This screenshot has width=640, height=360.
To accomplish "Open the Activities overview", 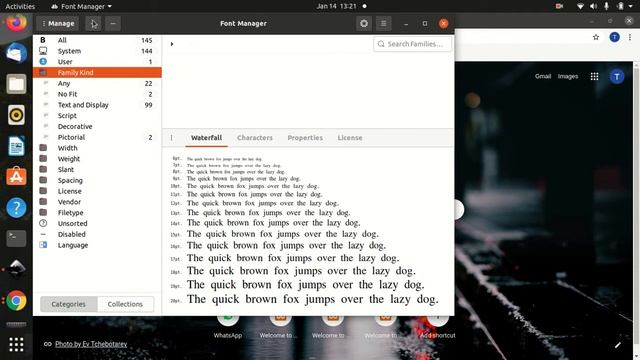I will [x=20, y=7].
